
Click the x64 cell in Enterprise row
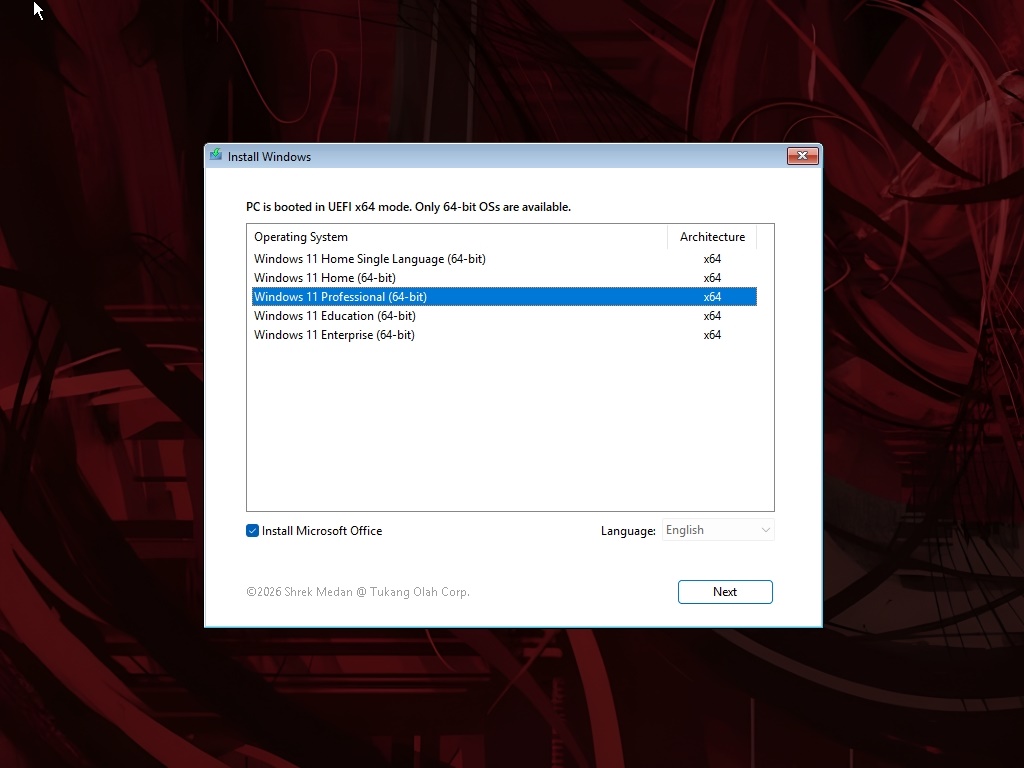[712, 334]
